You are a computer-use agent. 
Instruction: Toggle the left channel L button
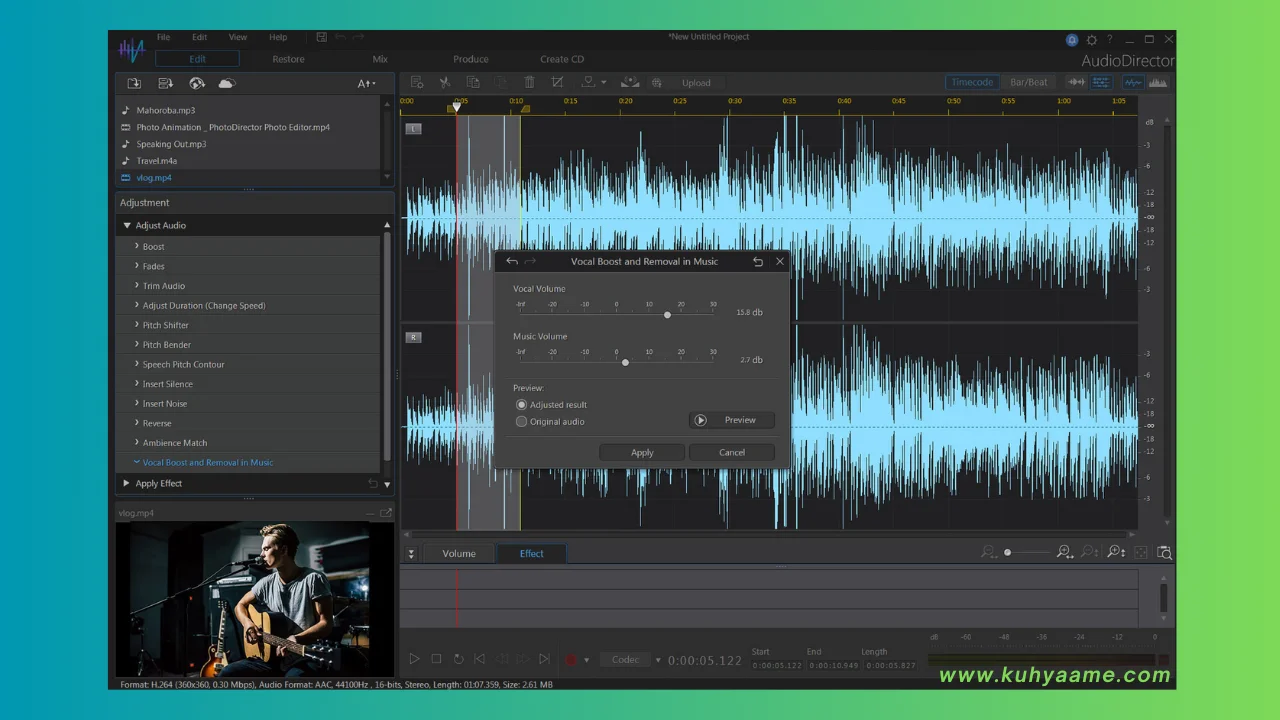click(413, 128)
